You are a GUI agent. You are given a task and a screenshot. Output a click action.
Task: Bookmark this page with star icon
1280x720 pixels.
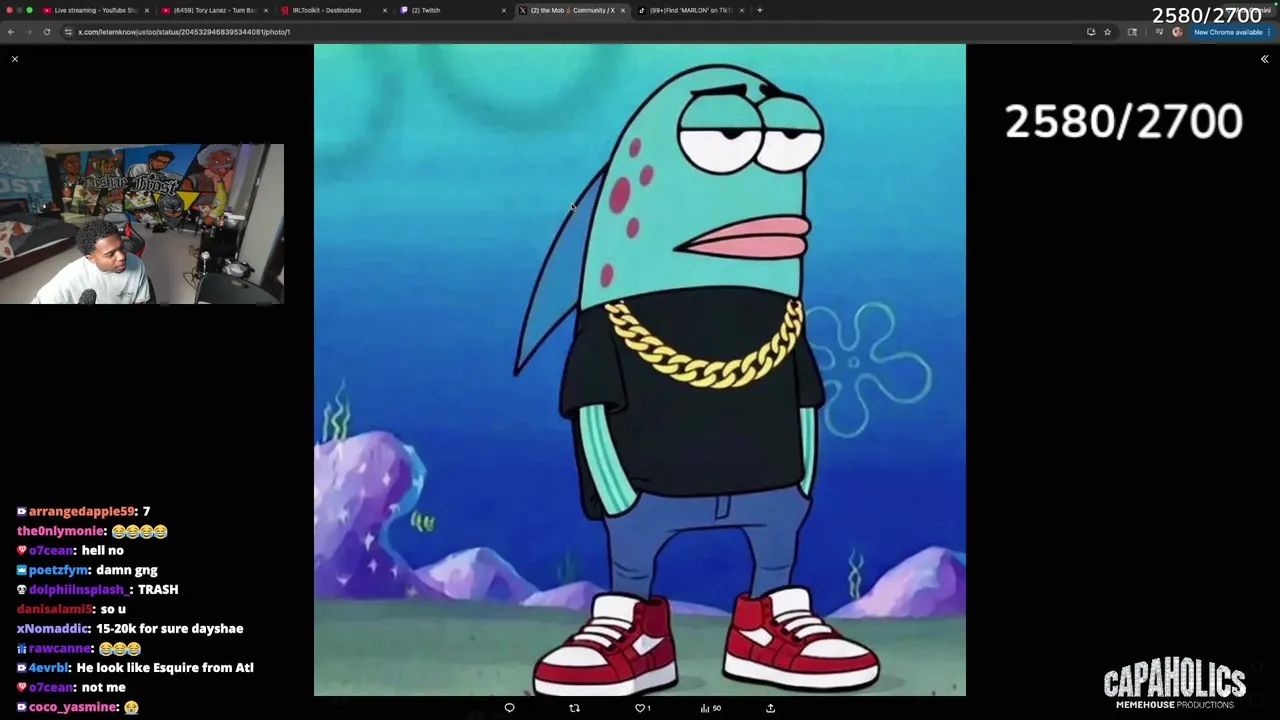coord(1107,32)
